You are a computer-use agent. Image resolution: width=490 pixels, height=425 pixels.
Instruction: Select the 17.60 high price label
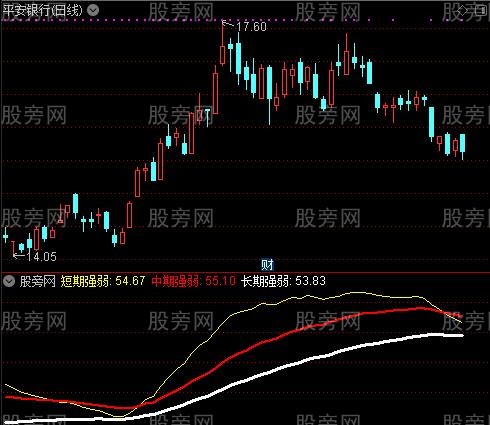252,27
